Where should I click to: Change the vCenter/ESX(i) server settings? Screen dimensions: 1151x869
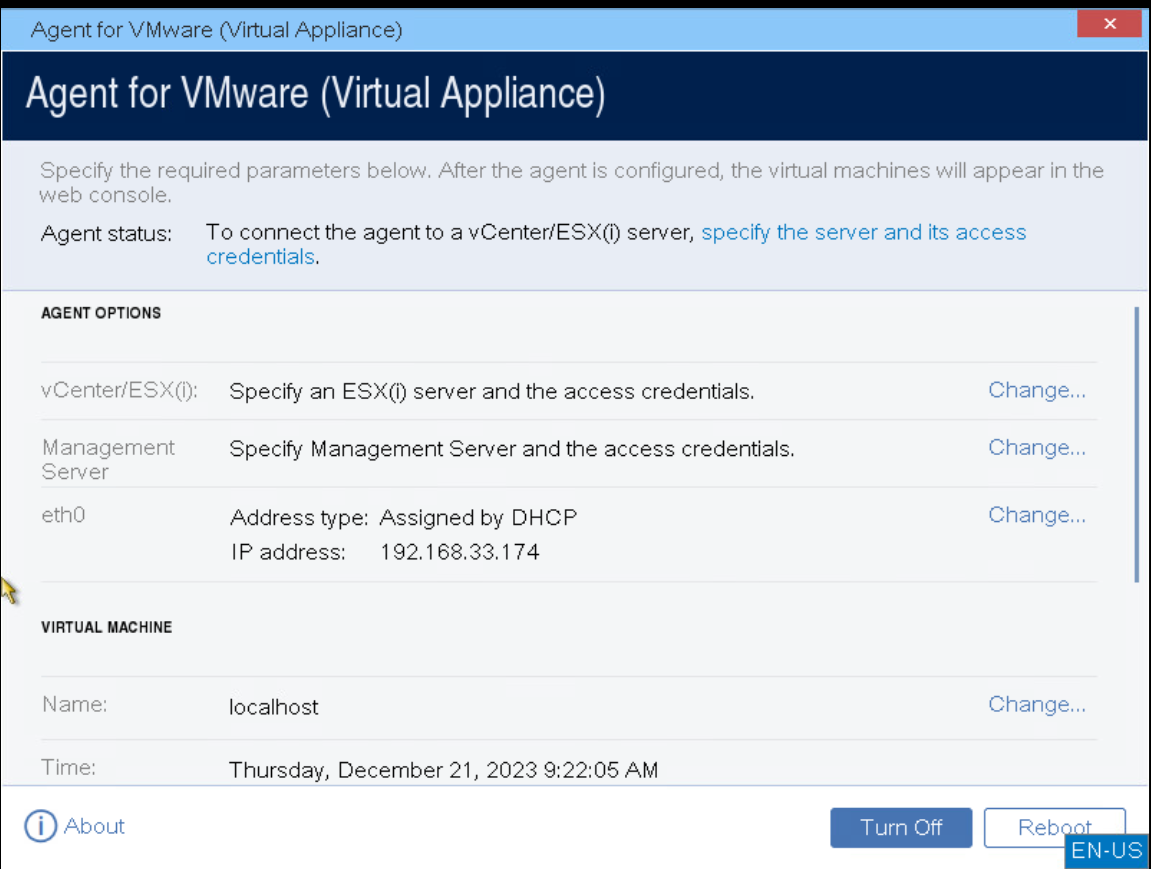click(1036, 390)
